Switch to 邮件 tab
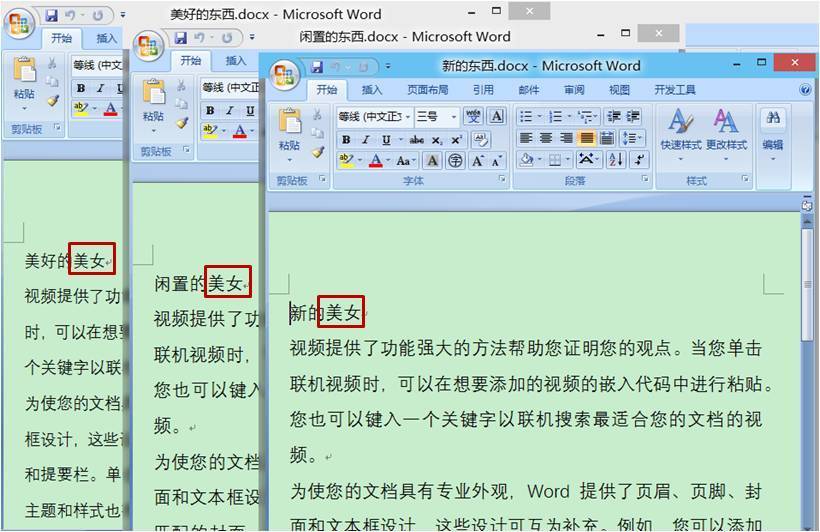The image size is (820, 532). click(x=529, y=90)
